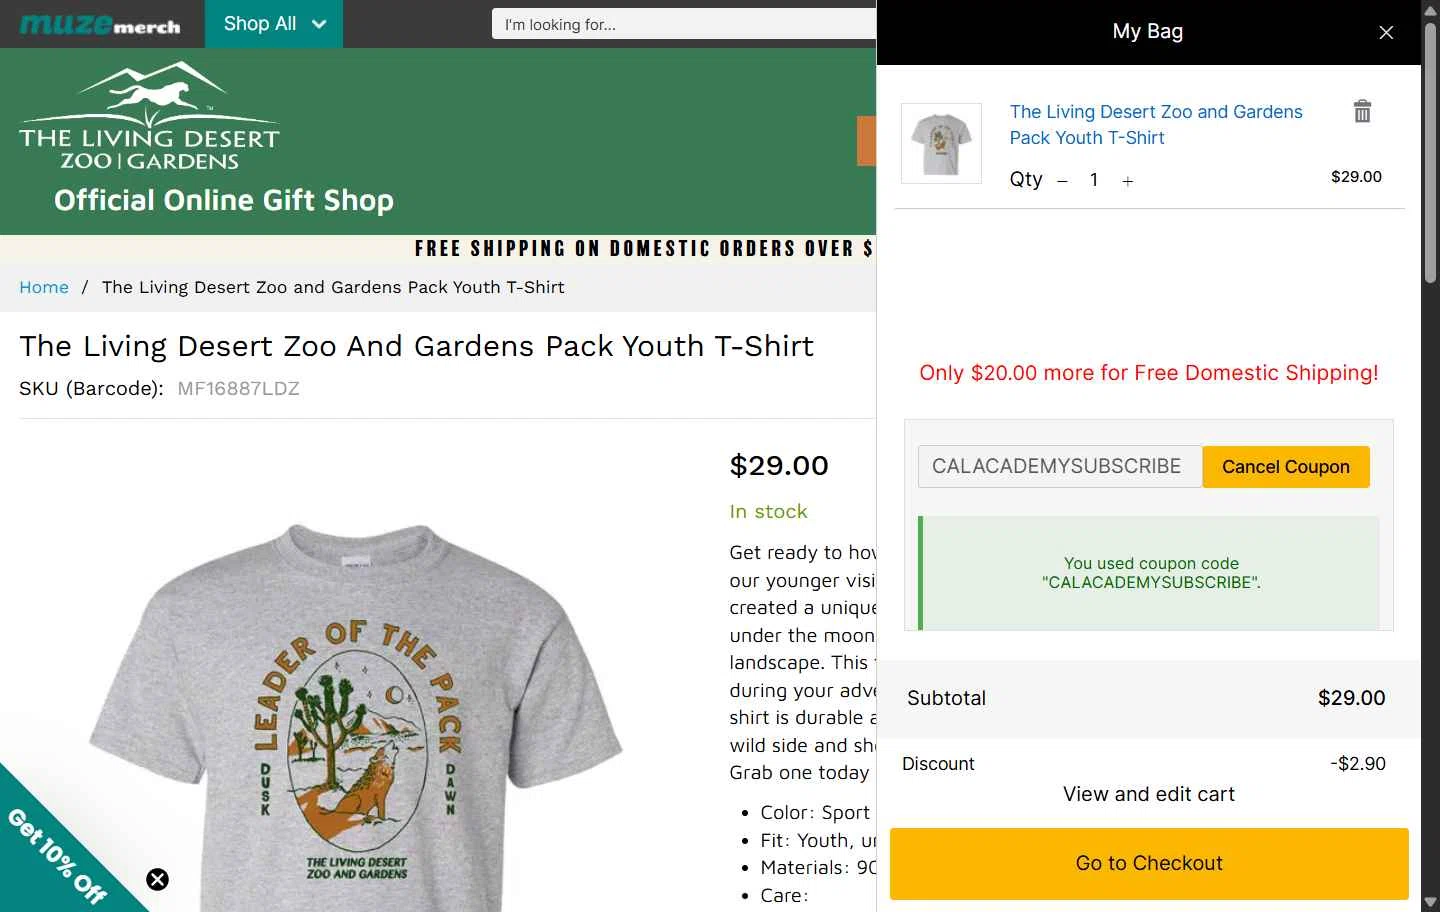The width and height of the screenshot is (1440, 912).
Task: Dismiss the Get 10% Off badge
Action: tap(158, 879)
